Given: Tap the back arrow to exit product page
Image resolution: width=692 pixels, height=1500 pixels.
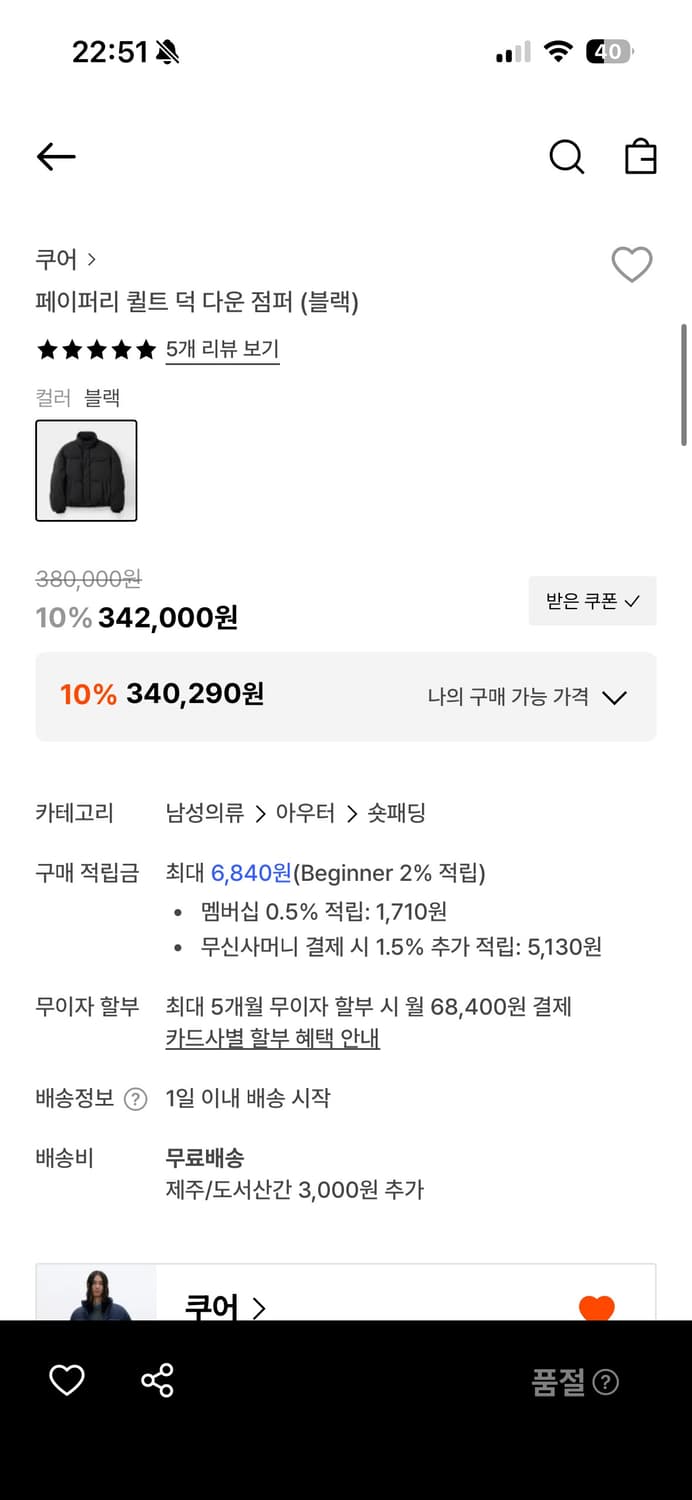Looking at the screenshot, I should (x=55, y=157).
